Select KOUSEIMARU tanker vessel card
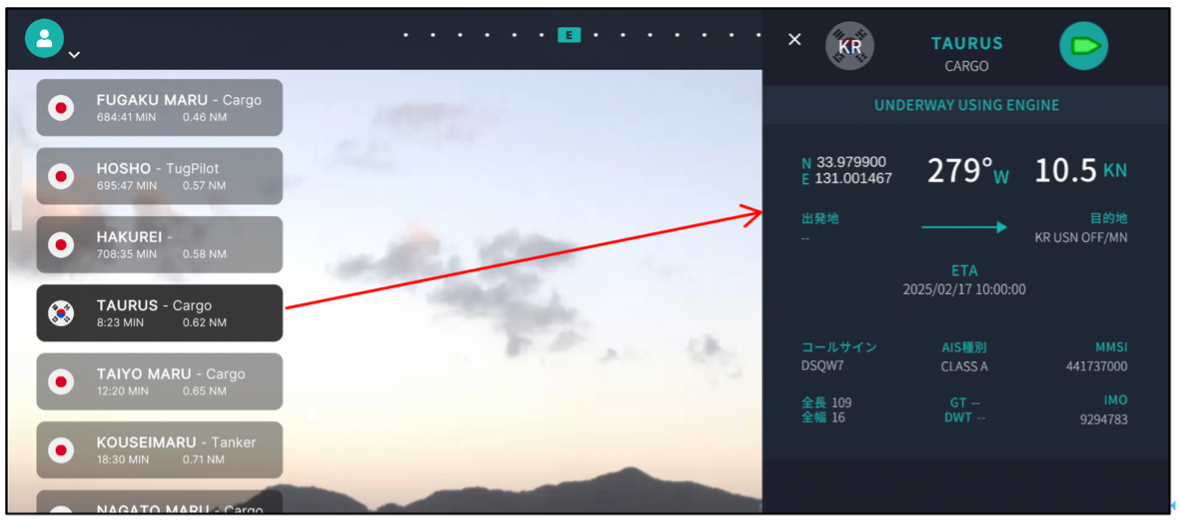The image size is (1179, 525). click(159, 450)
